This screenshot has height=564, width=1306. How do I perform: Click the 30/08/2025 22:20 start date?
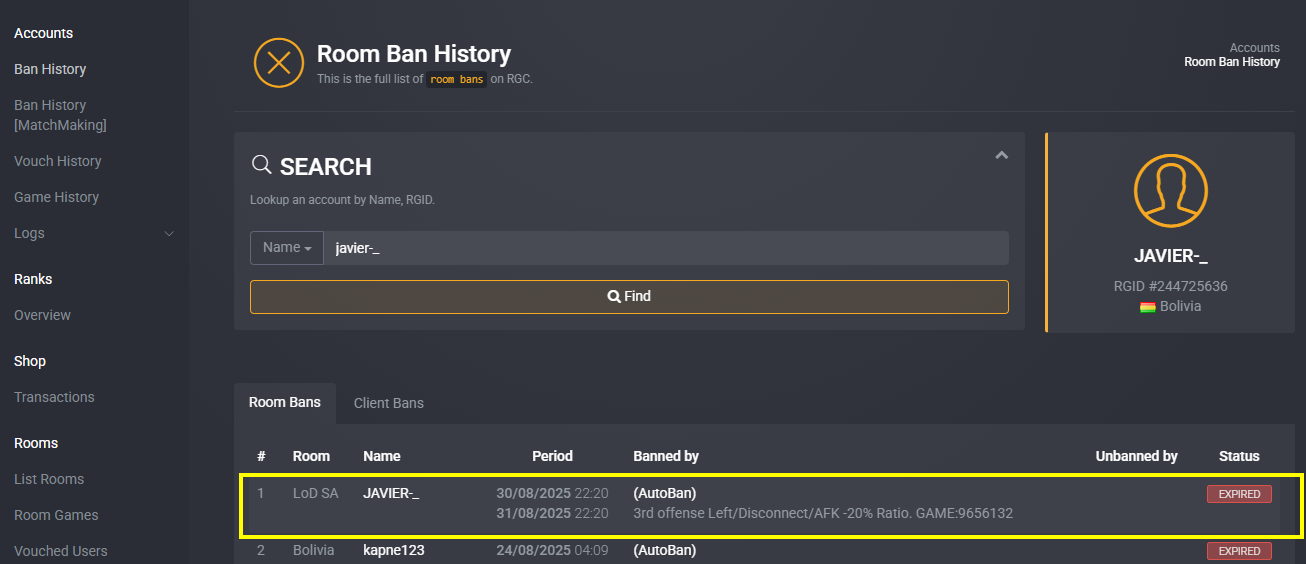(552, 493)
